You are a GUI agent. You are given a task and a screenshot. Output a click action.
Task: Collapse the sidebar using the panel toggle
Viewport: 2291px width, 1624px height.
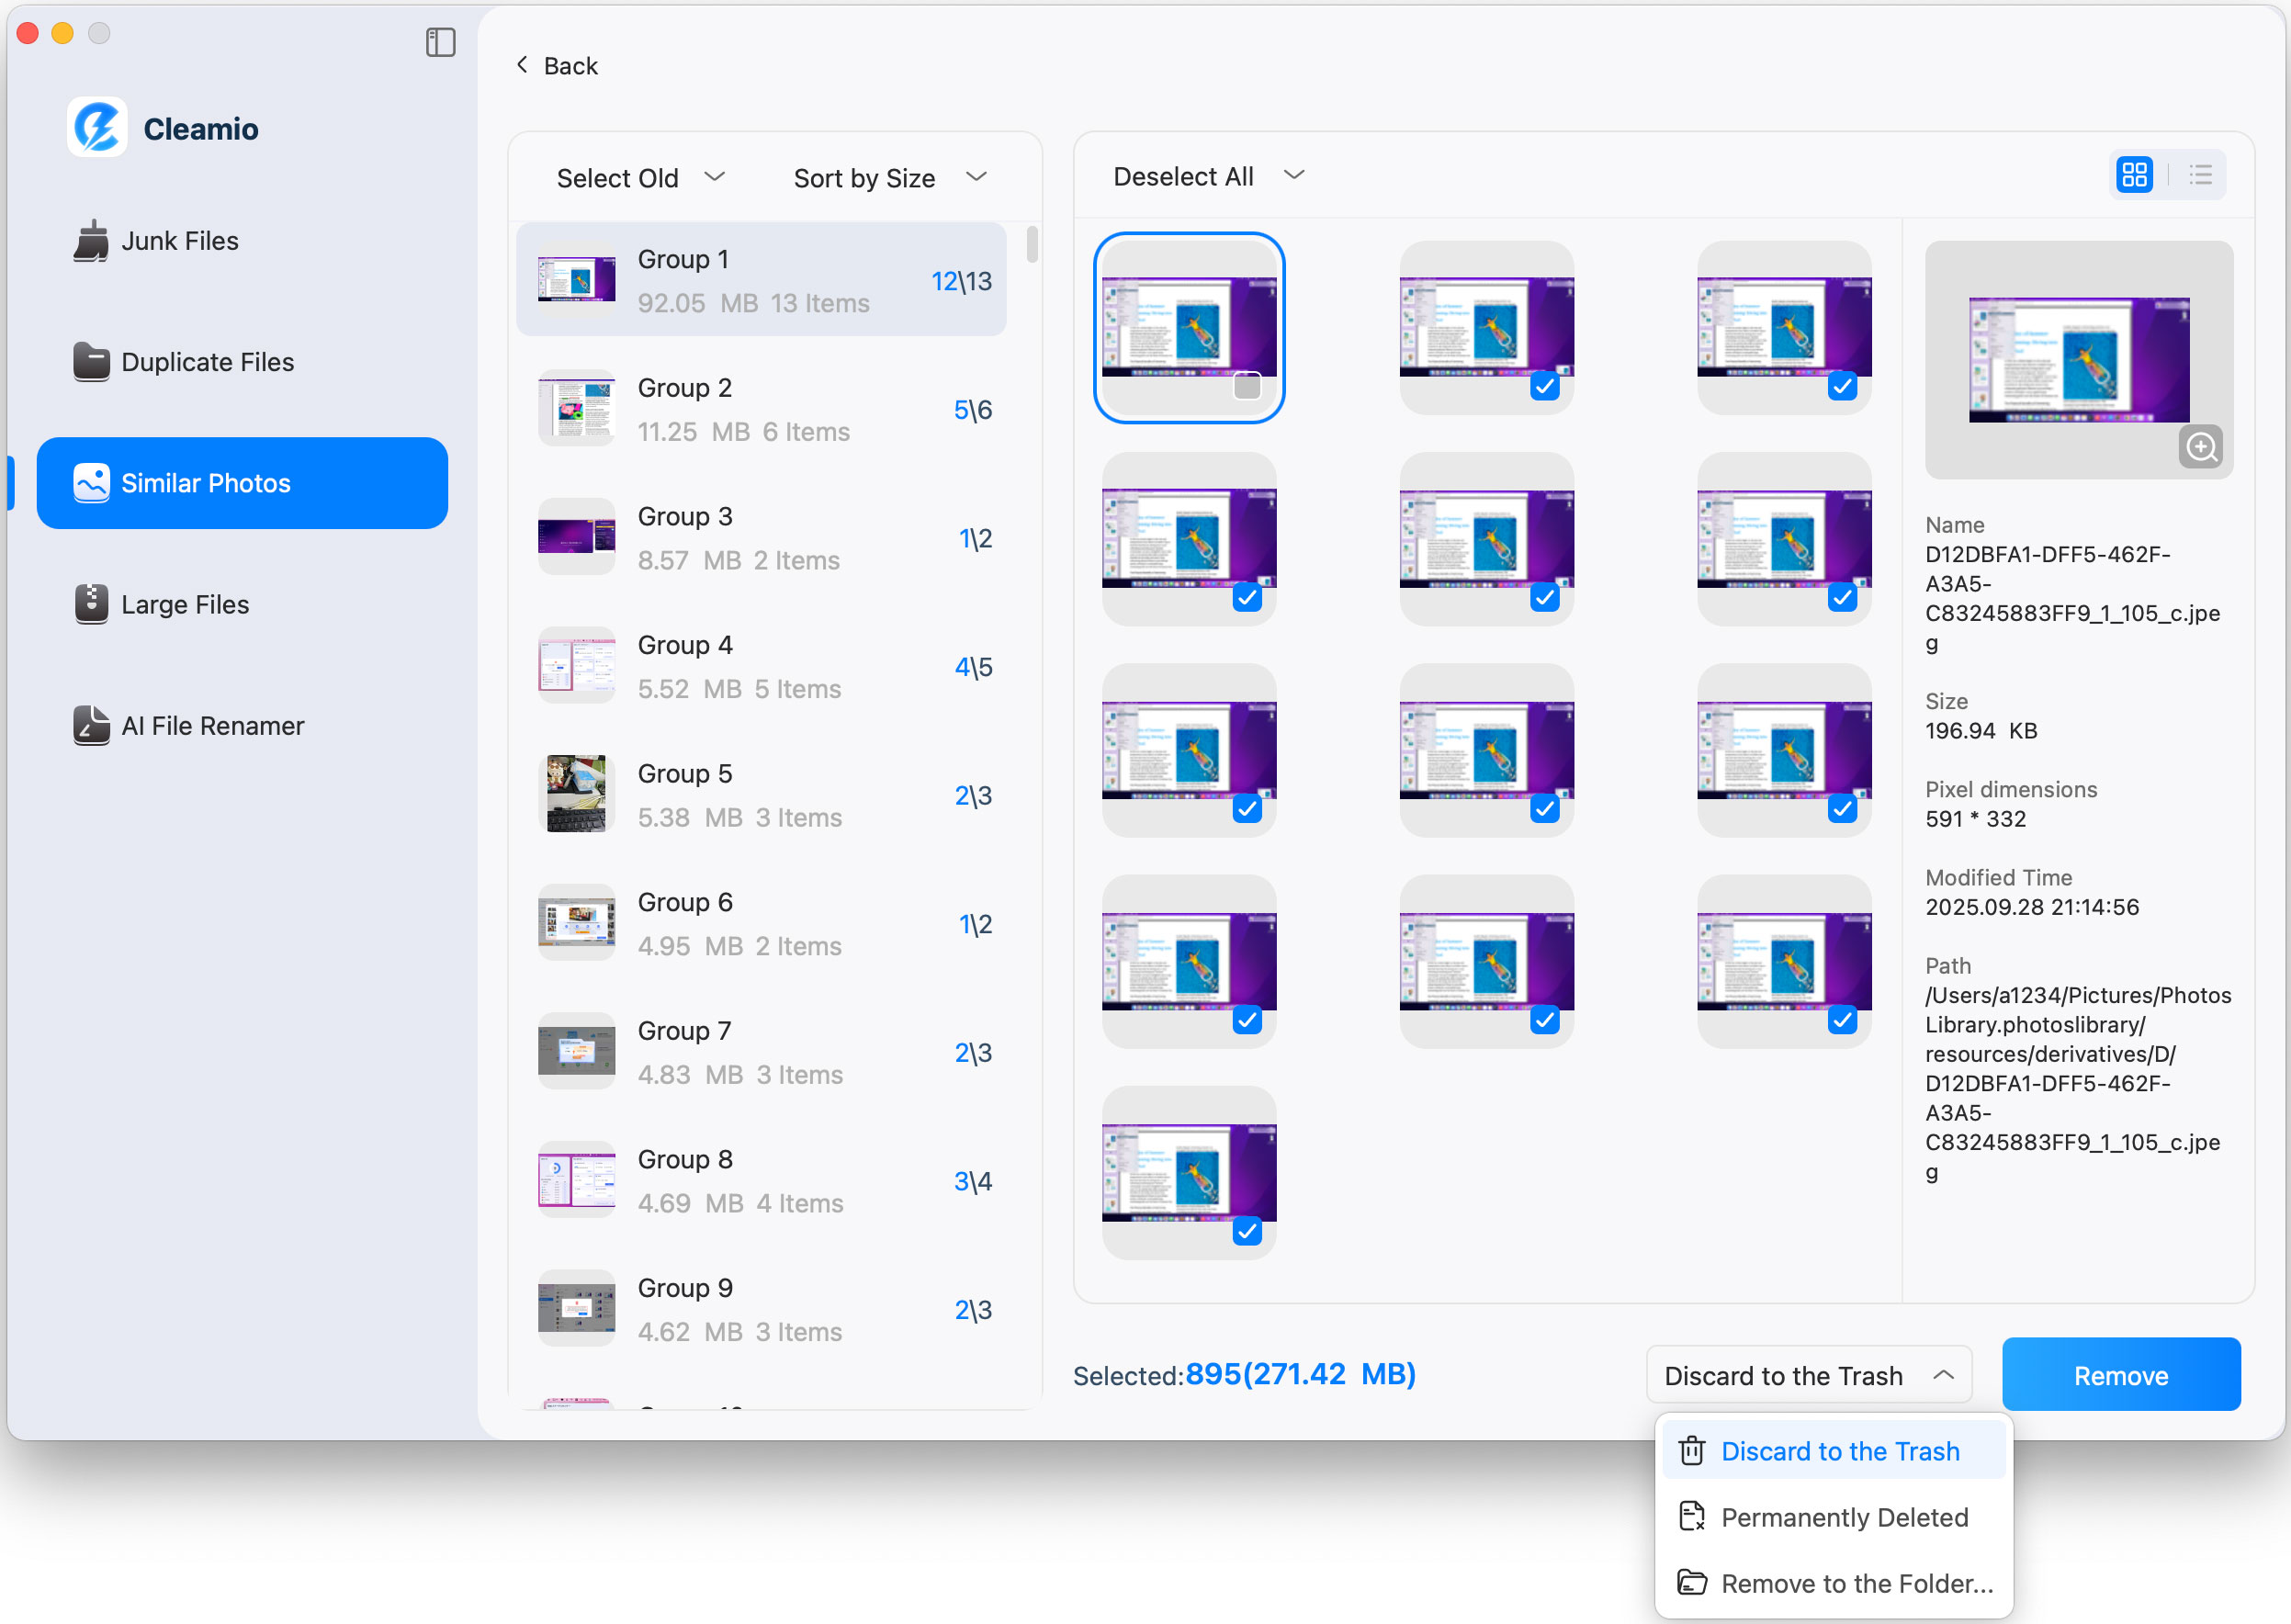[x=440, y=42]
